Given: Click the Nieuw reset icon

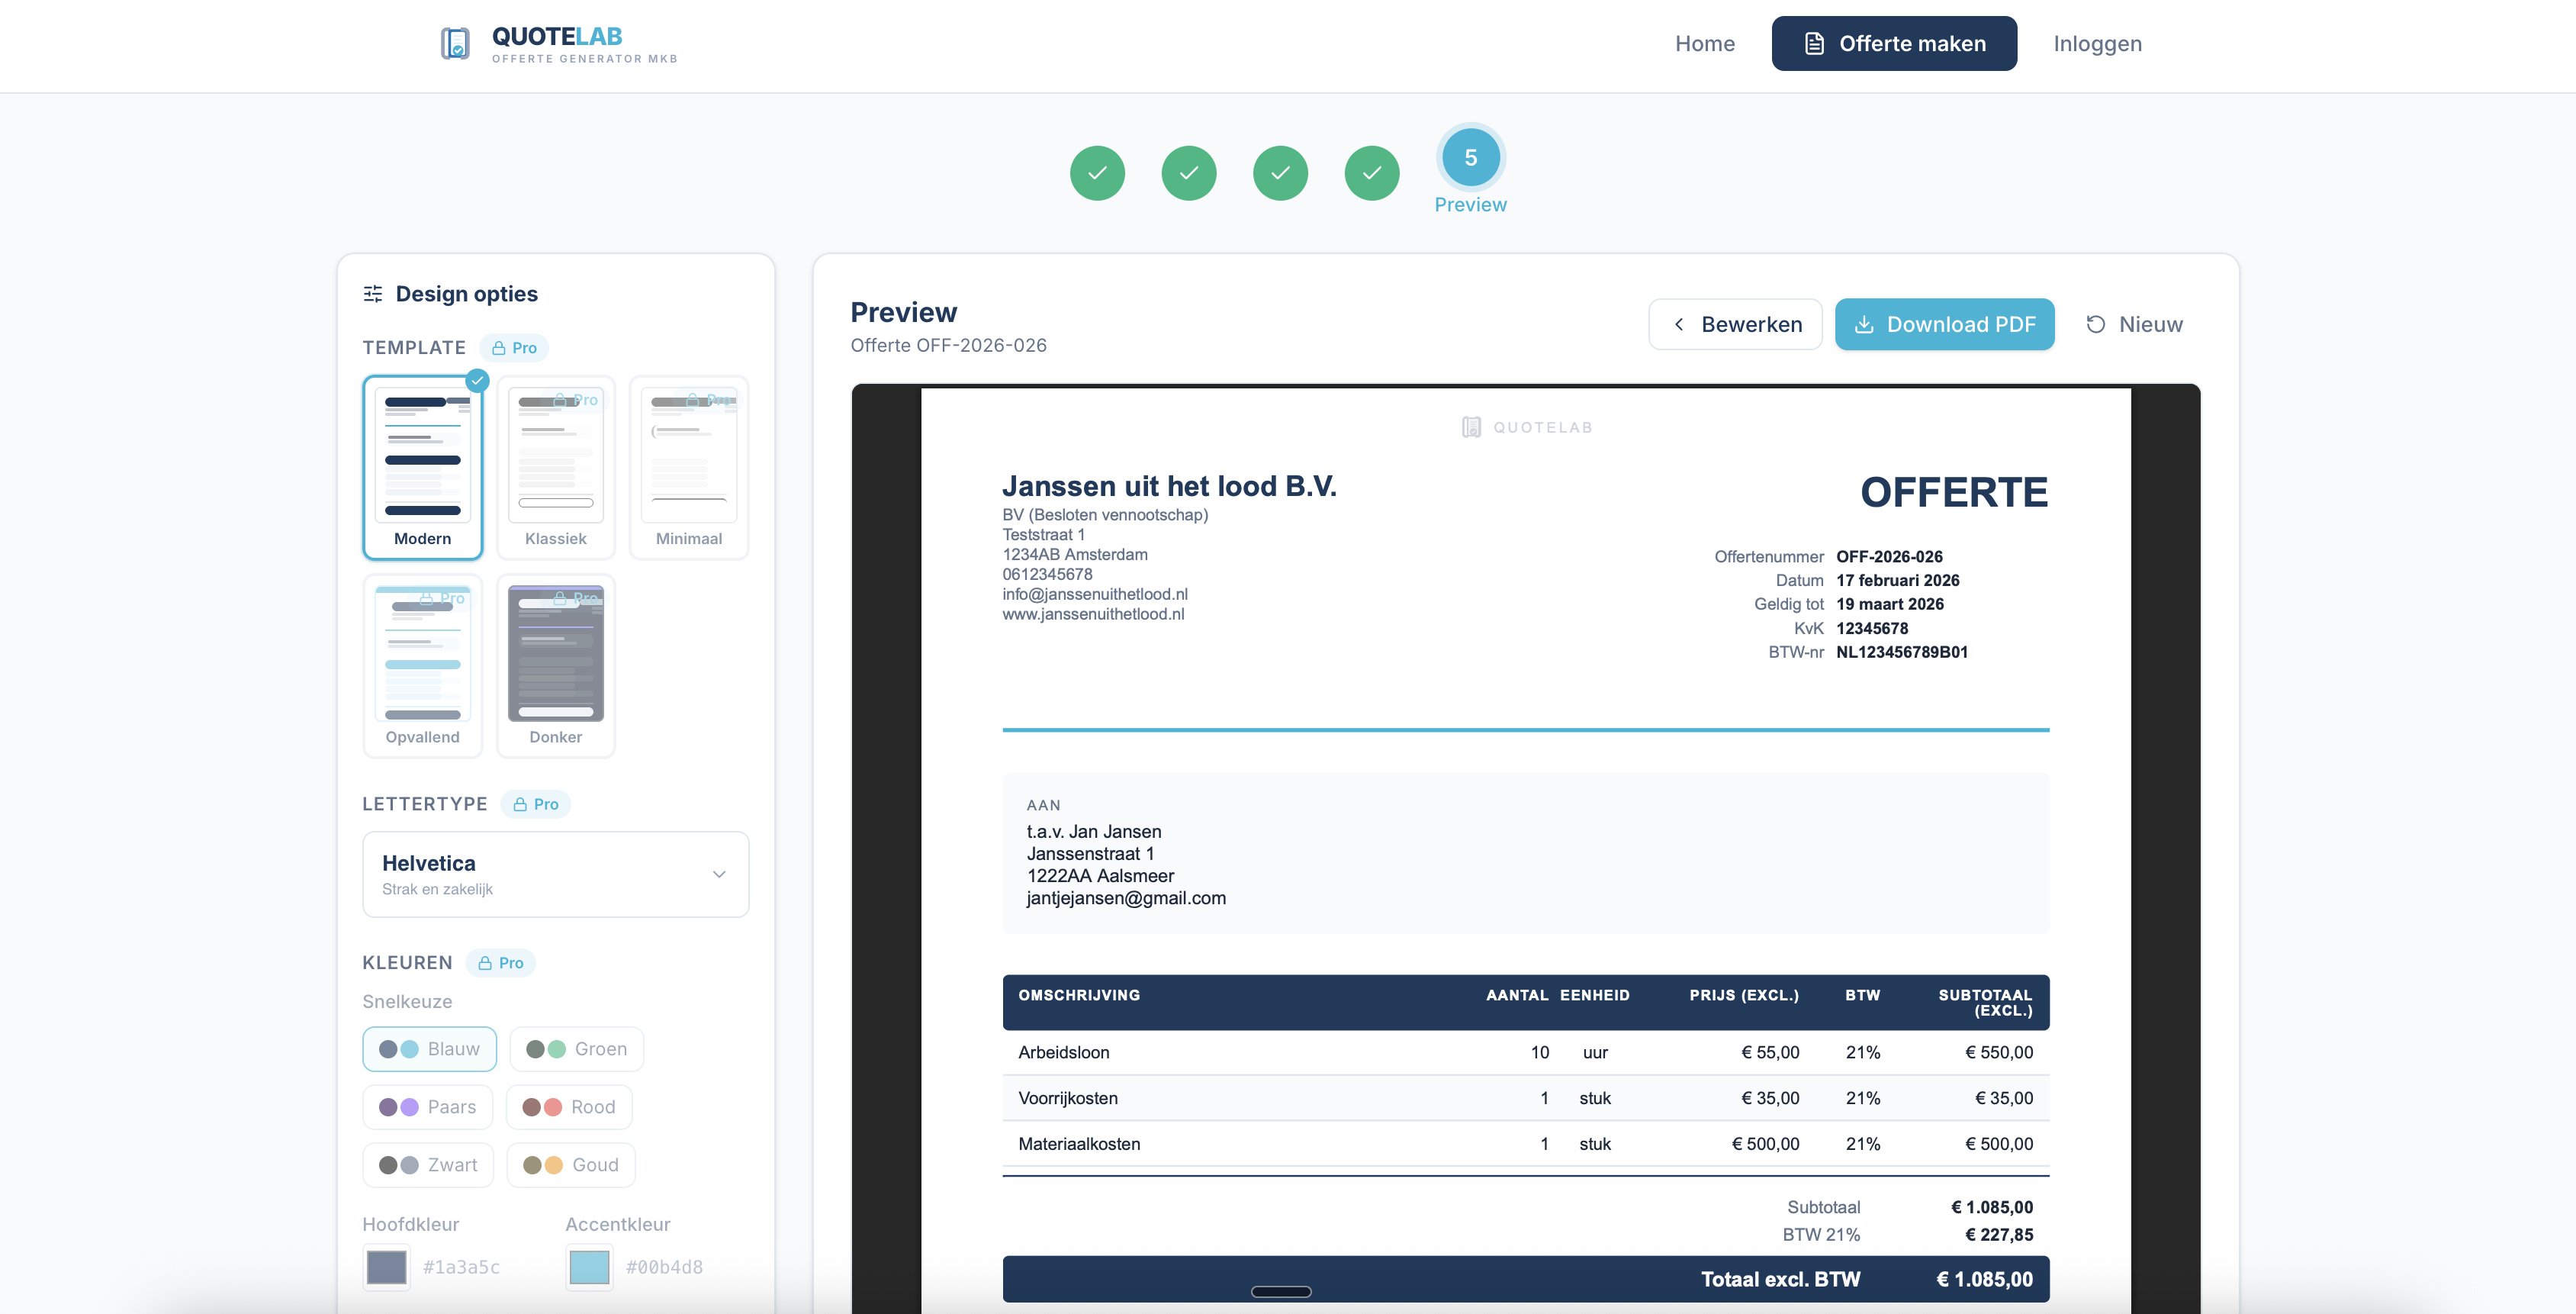Looking at the screenshot, I should [x=2096, y=324].
